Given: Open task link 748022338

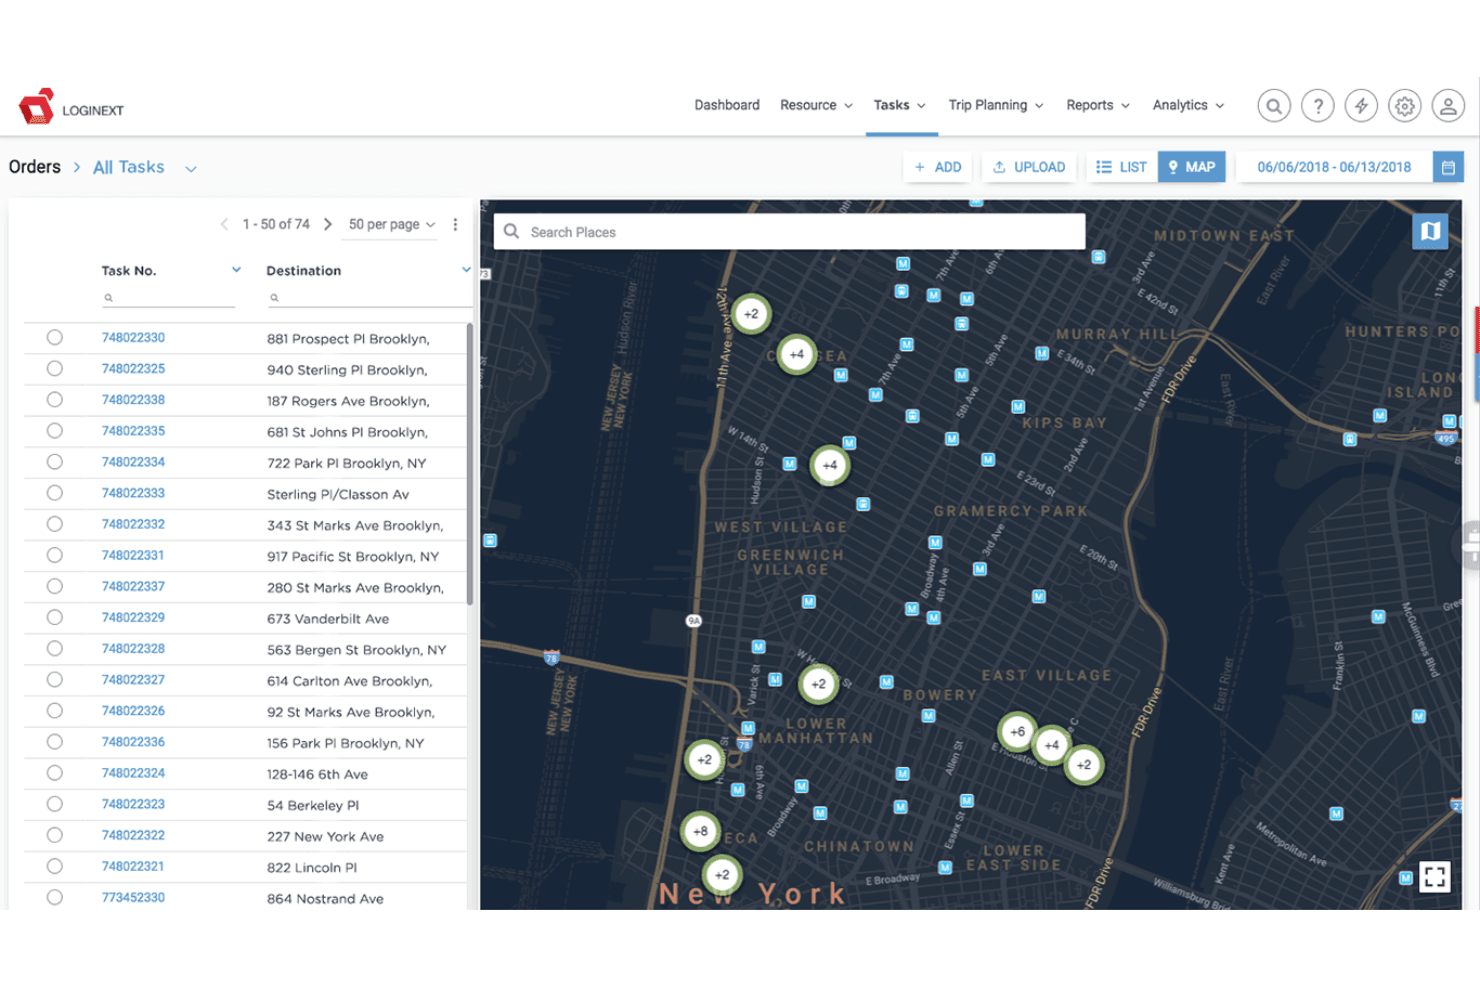Looking at the screenshot, I should coord(133,400).
